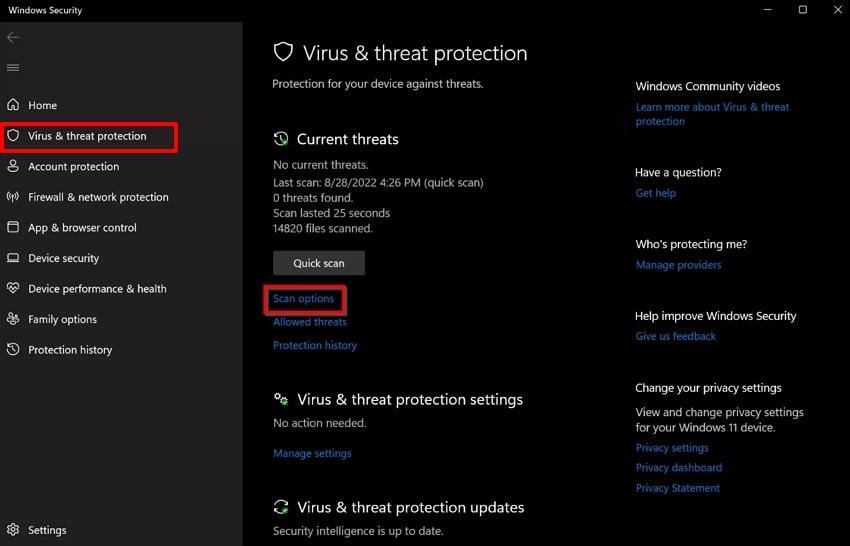The height and width of the screenshot is (546, 850).
Task: Click the Protection history clock icon
Action: (13, 350)
